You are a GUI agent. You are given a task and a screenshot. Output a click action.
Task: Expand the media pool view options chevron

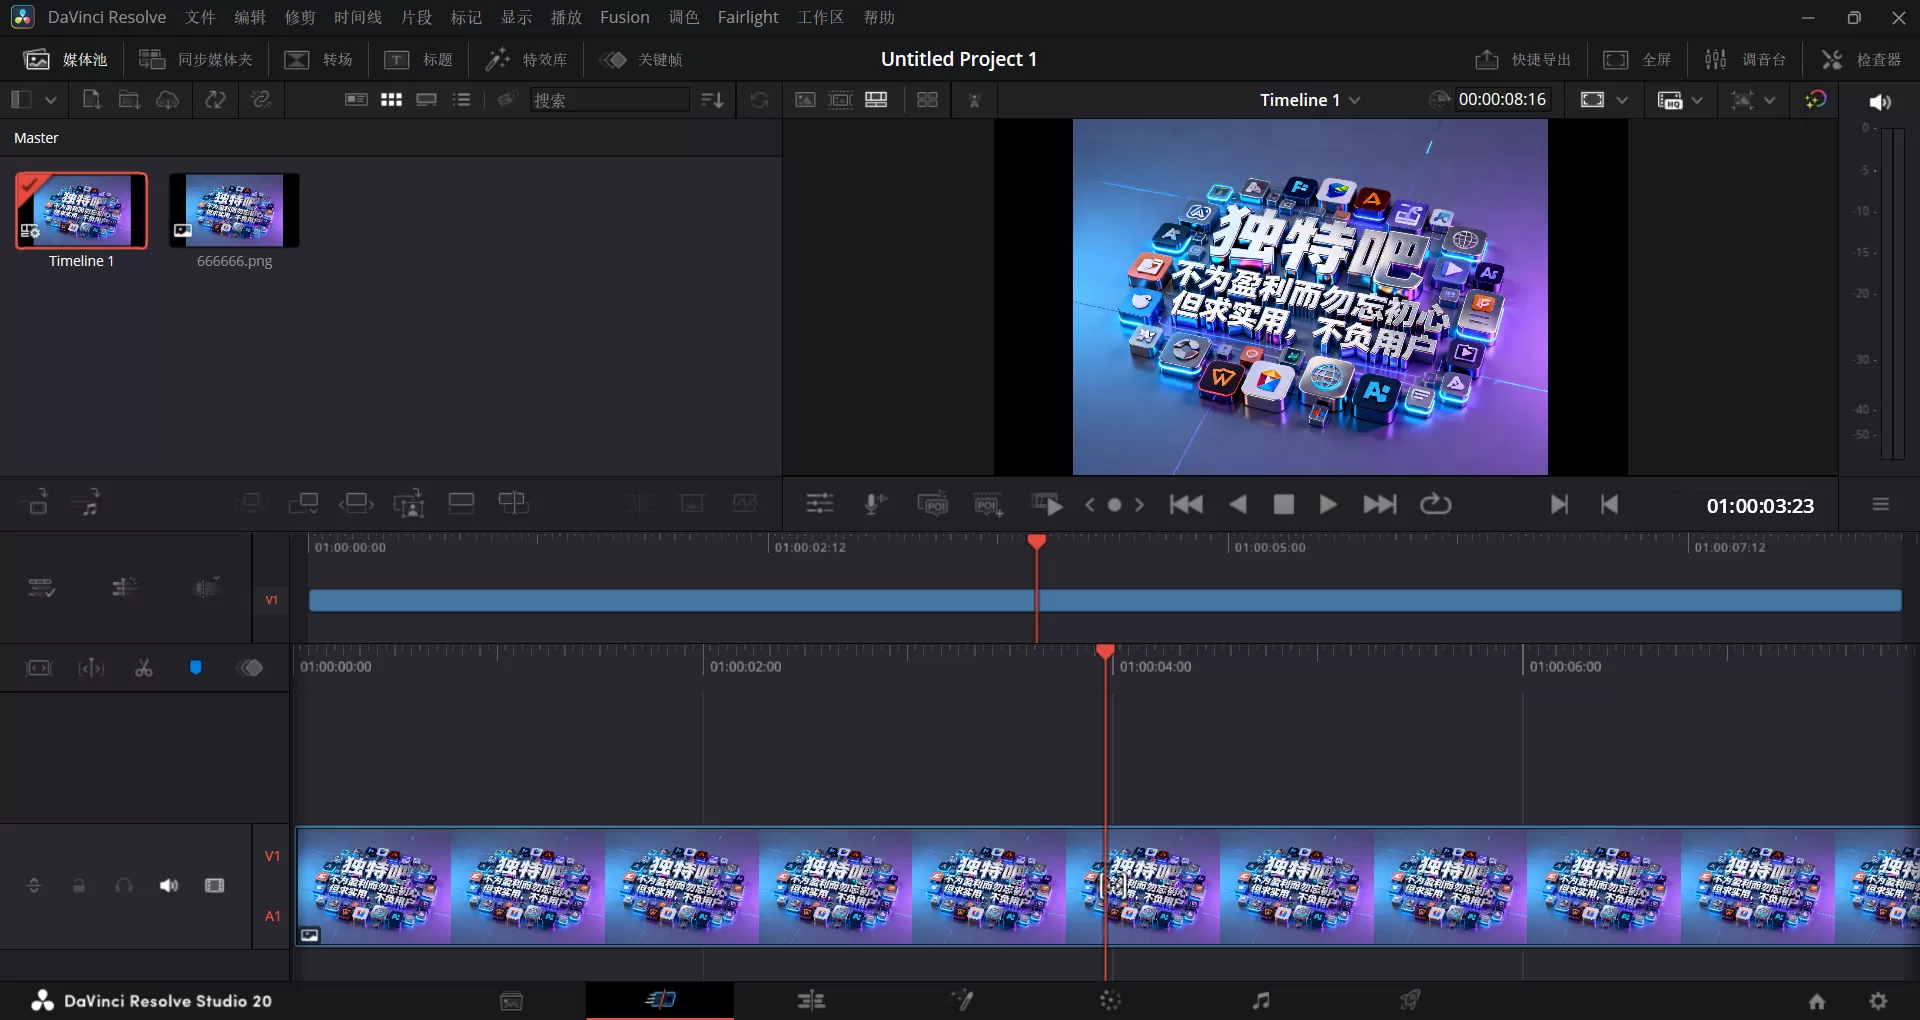(51, 99)
